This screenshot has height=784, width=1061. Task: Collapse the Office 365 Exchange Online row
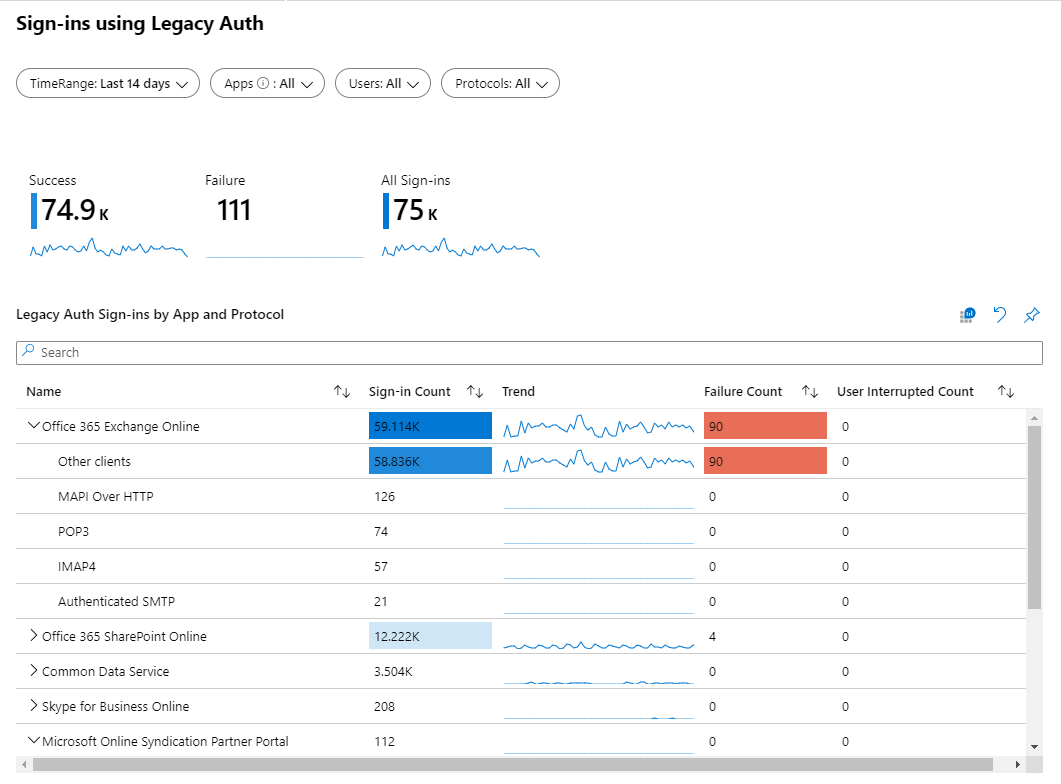[x=33, y=425]
